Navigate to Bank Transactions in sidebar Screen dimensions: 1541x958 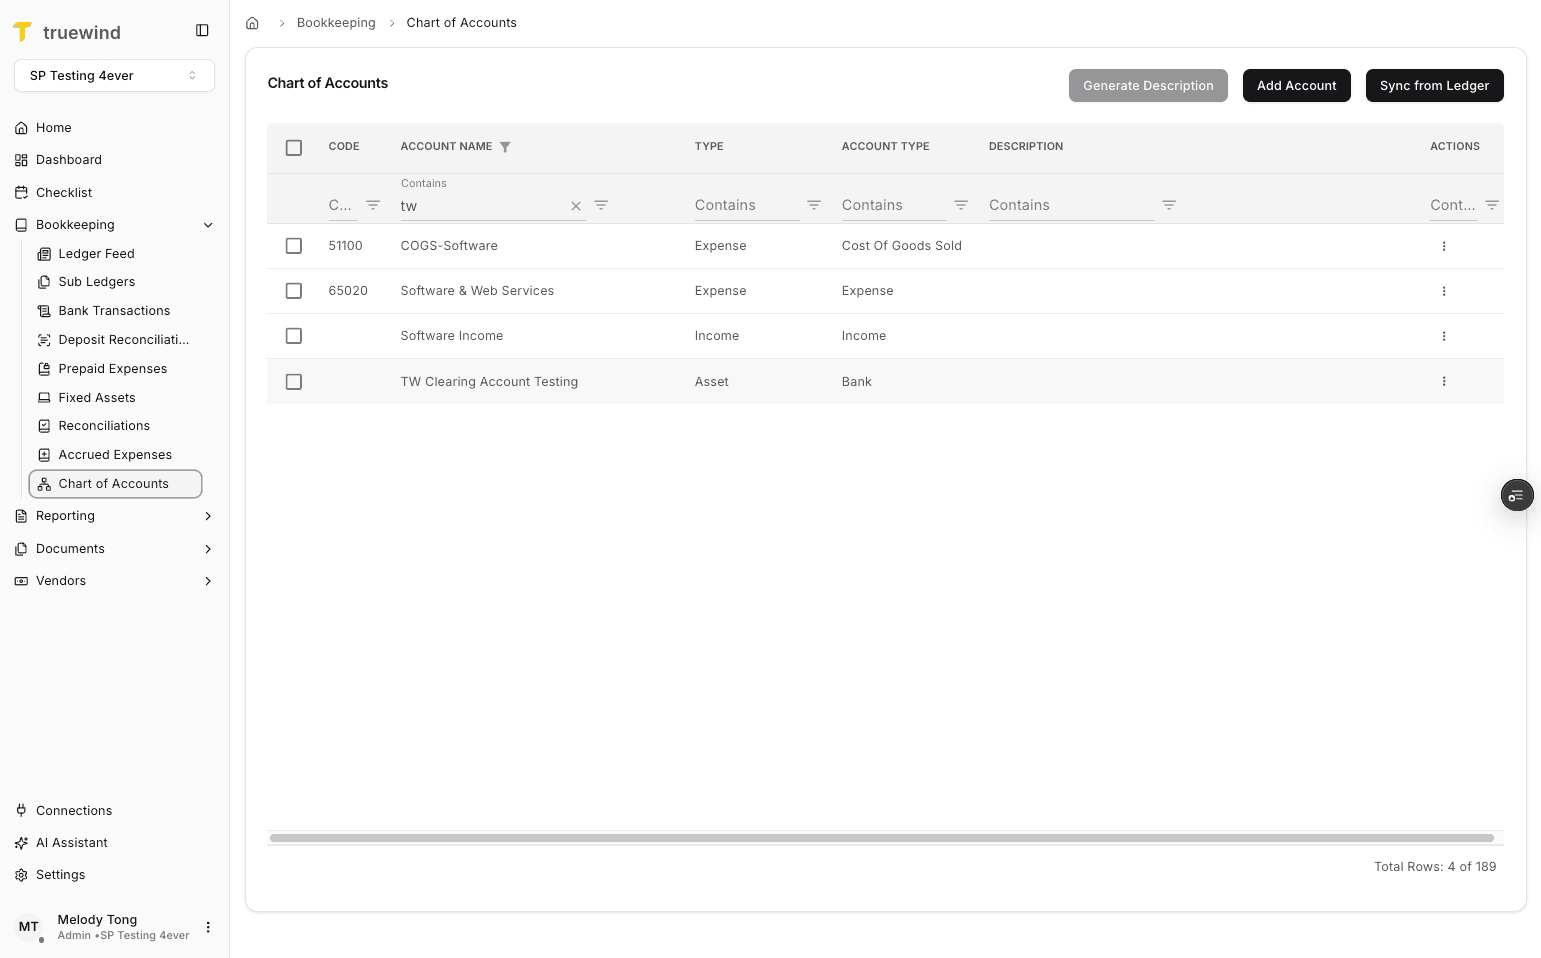(114, 310)
